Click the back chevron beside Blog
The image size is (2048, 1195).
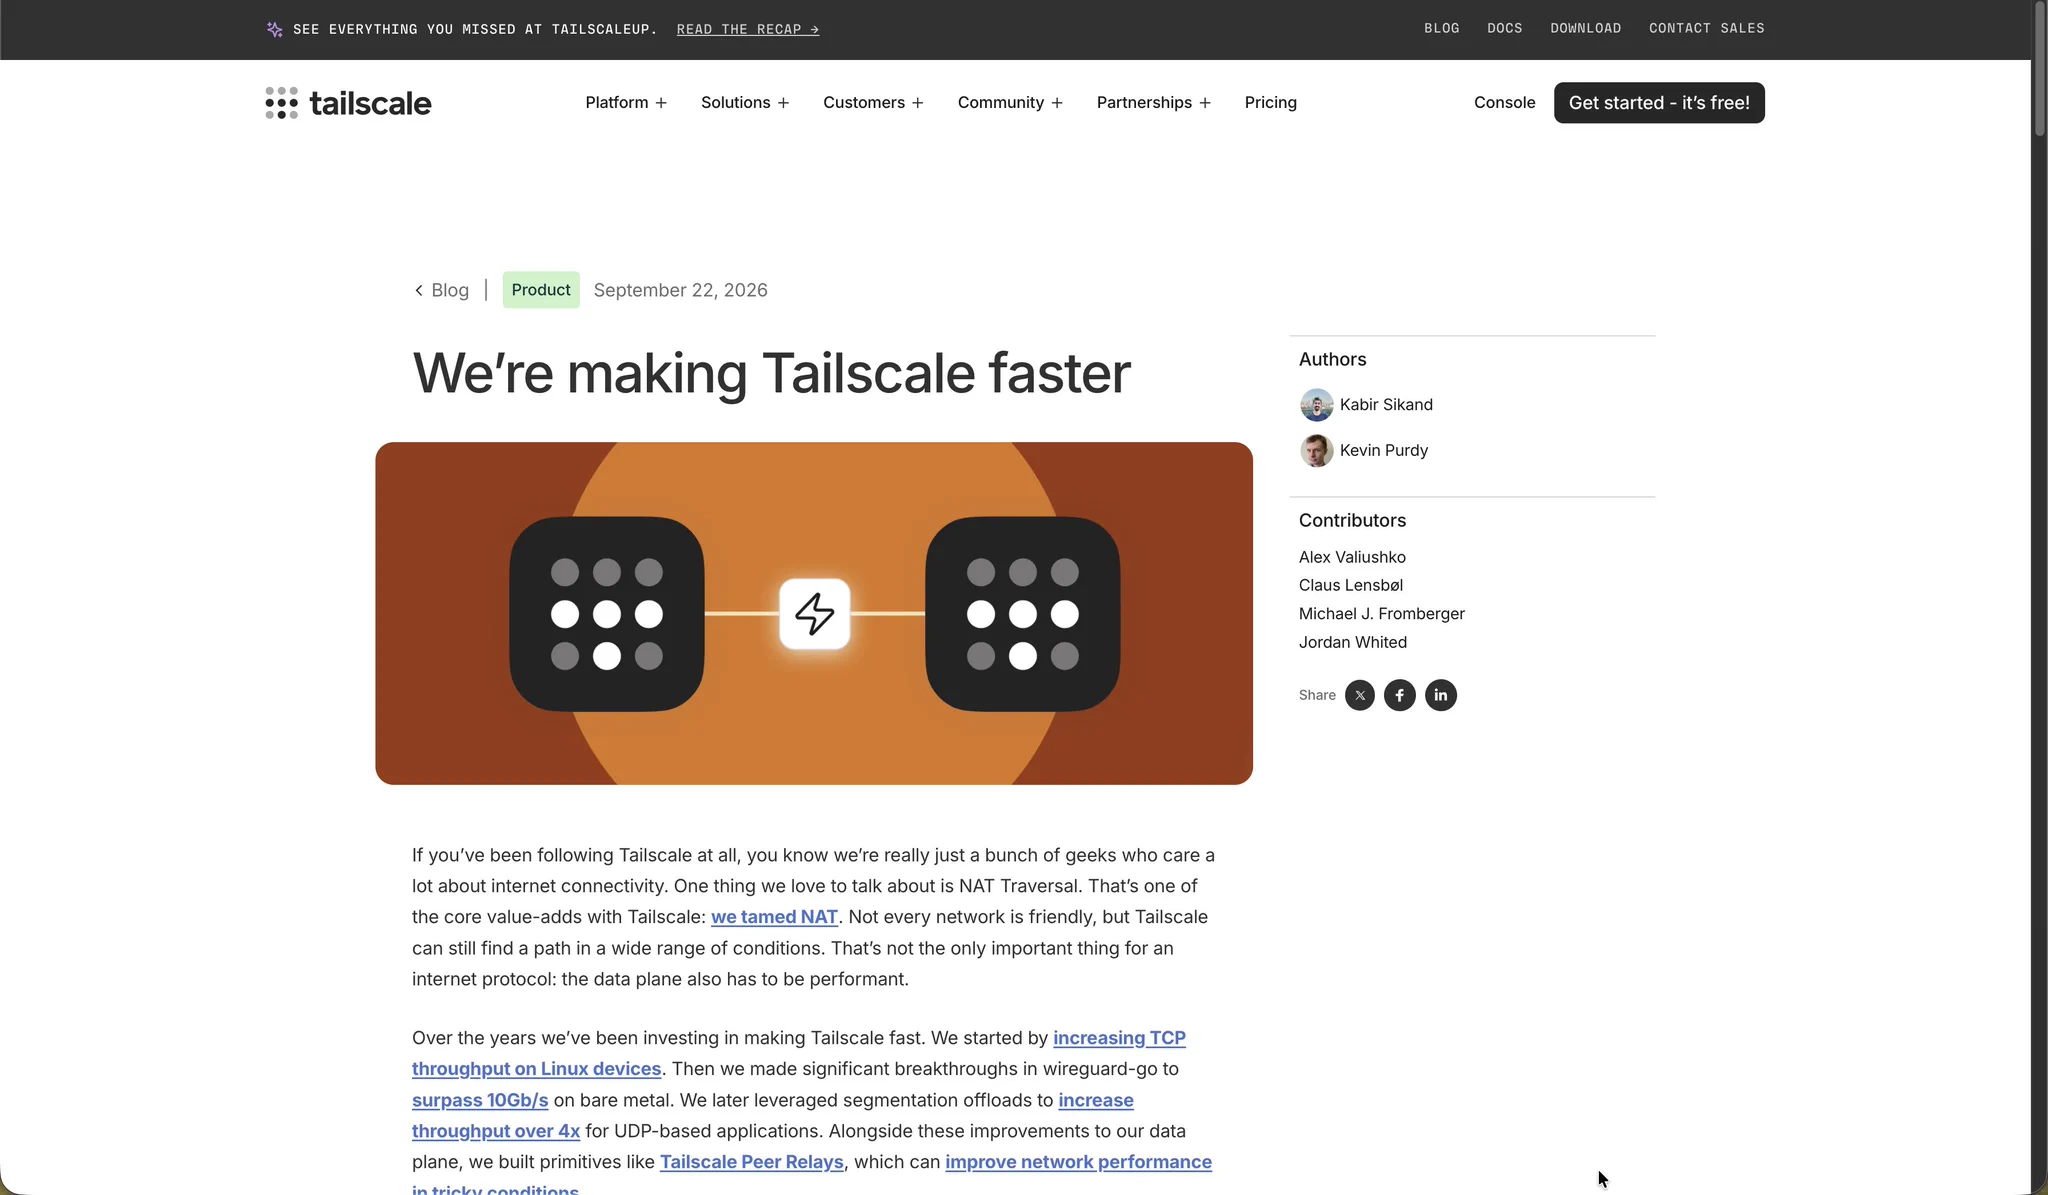(x=419, y=290)
